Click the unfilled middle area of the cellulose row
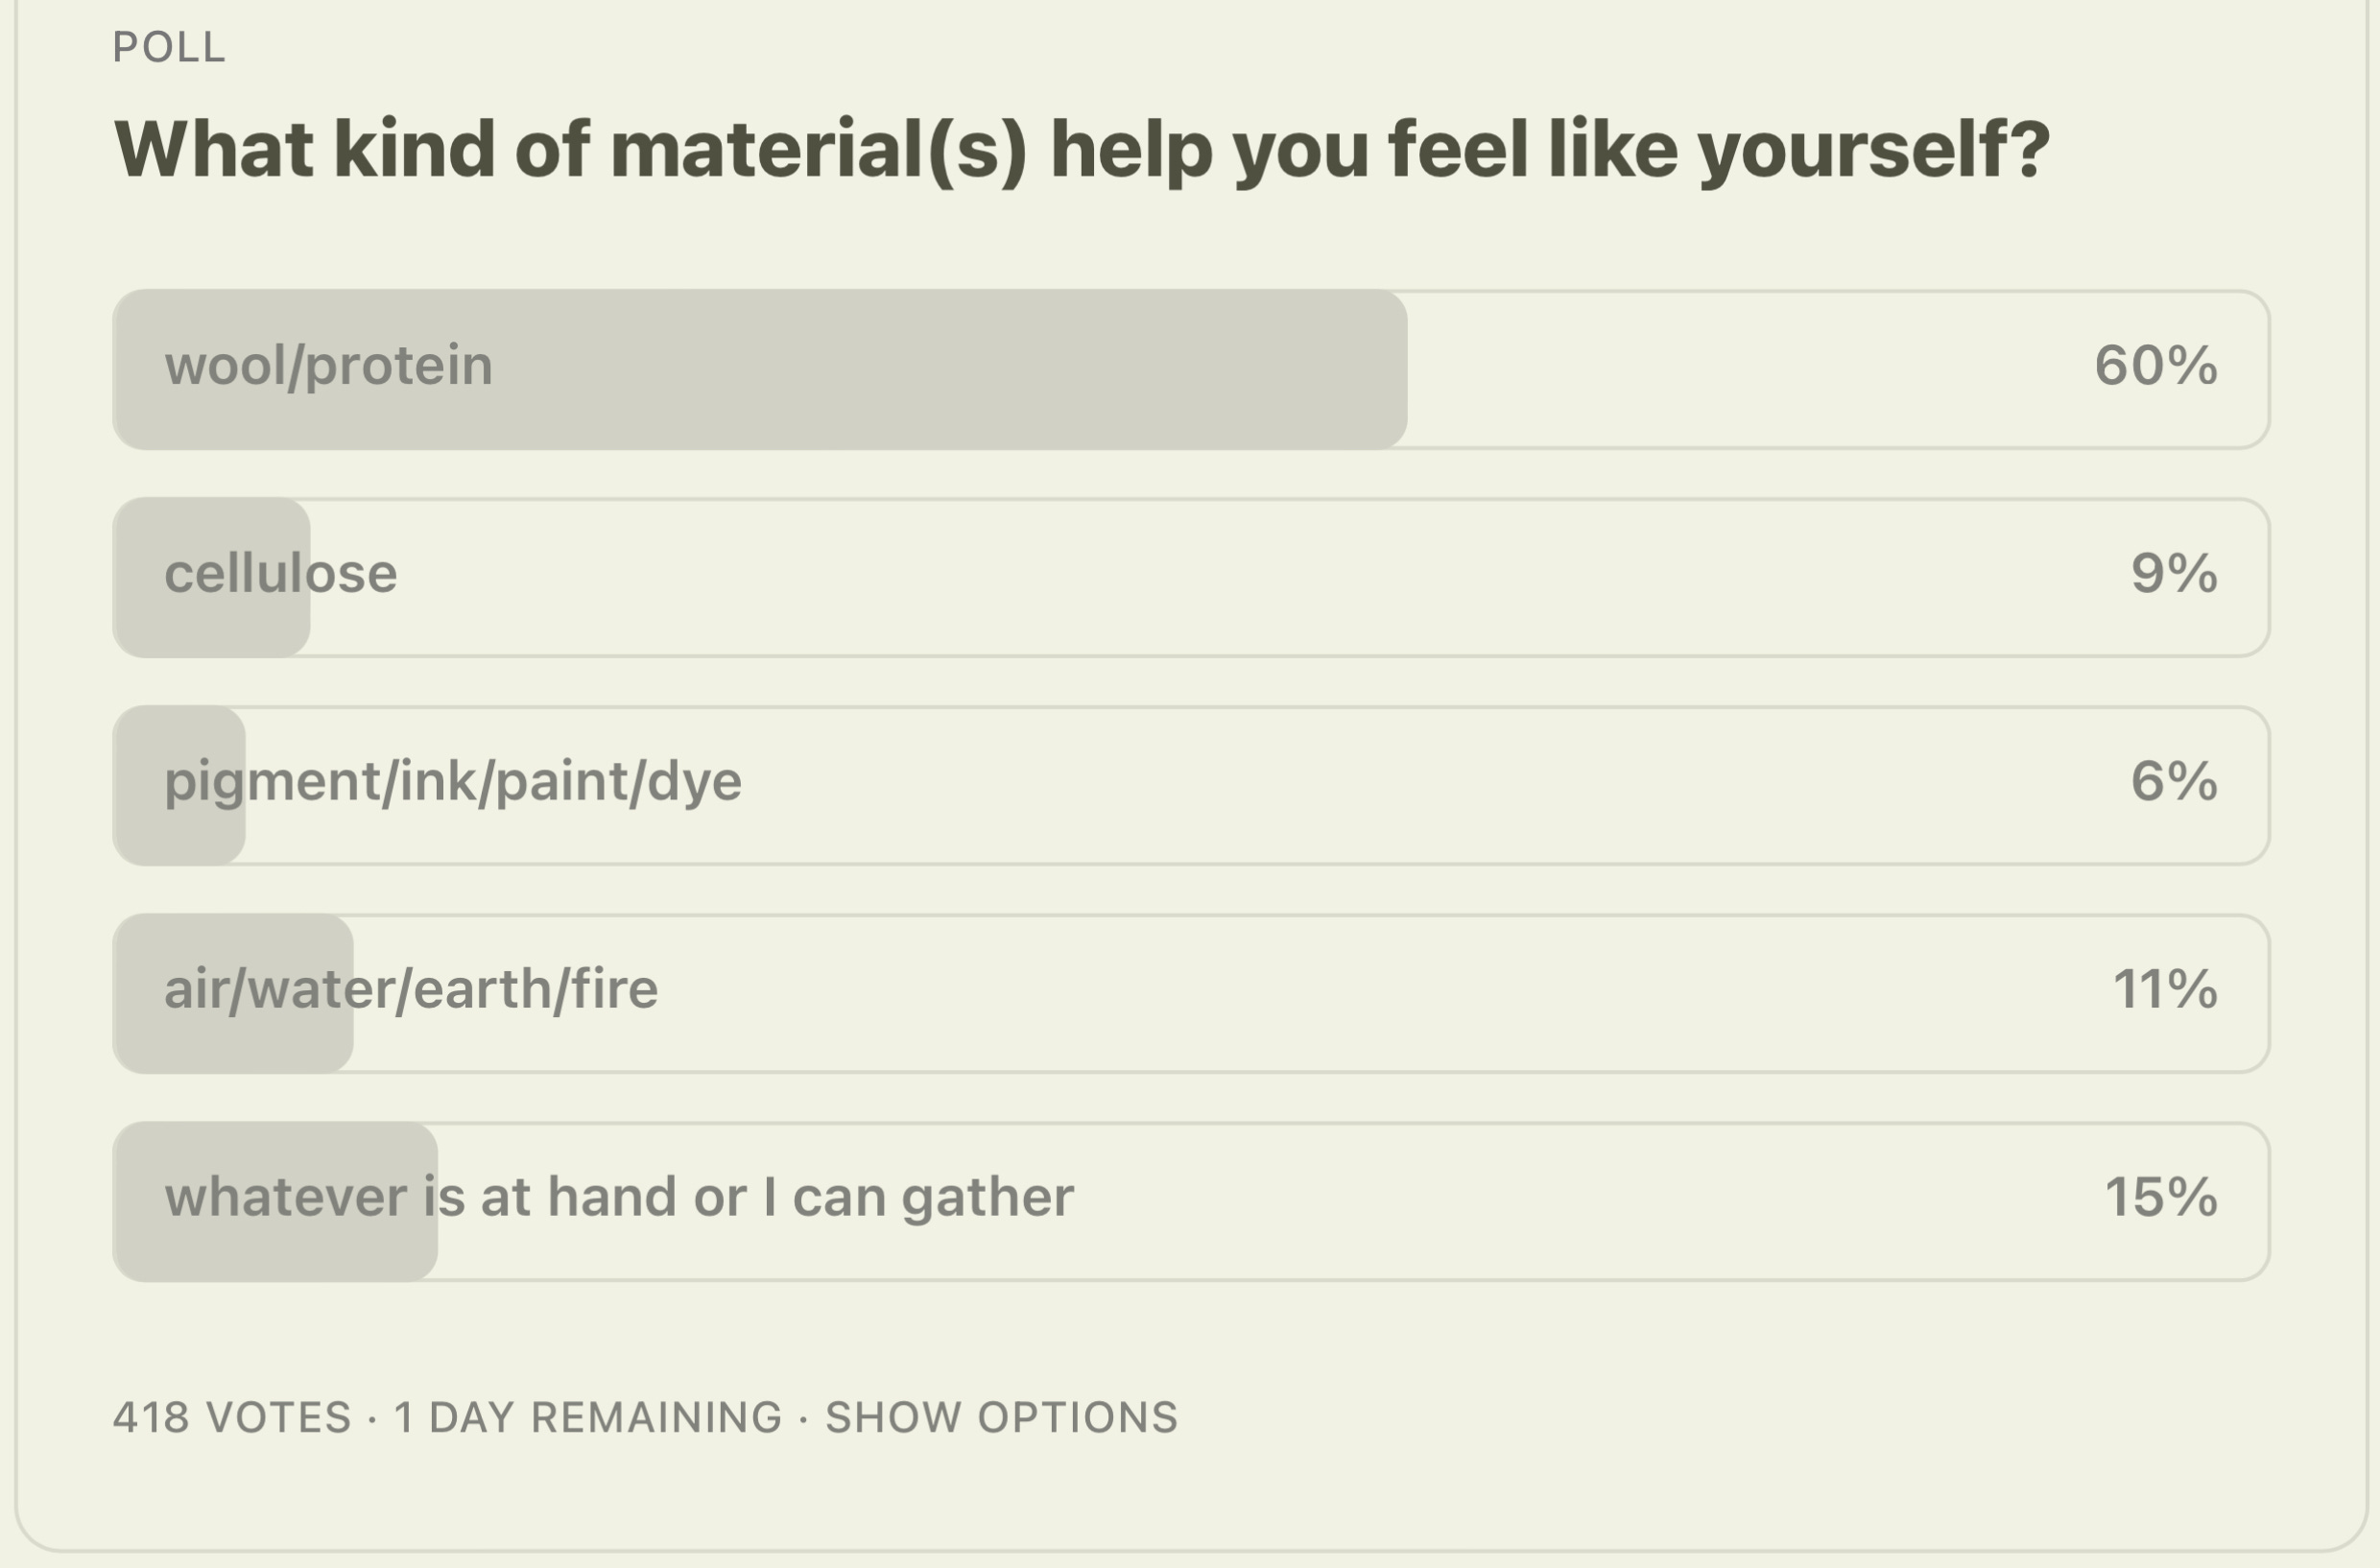 point(1200,578)
